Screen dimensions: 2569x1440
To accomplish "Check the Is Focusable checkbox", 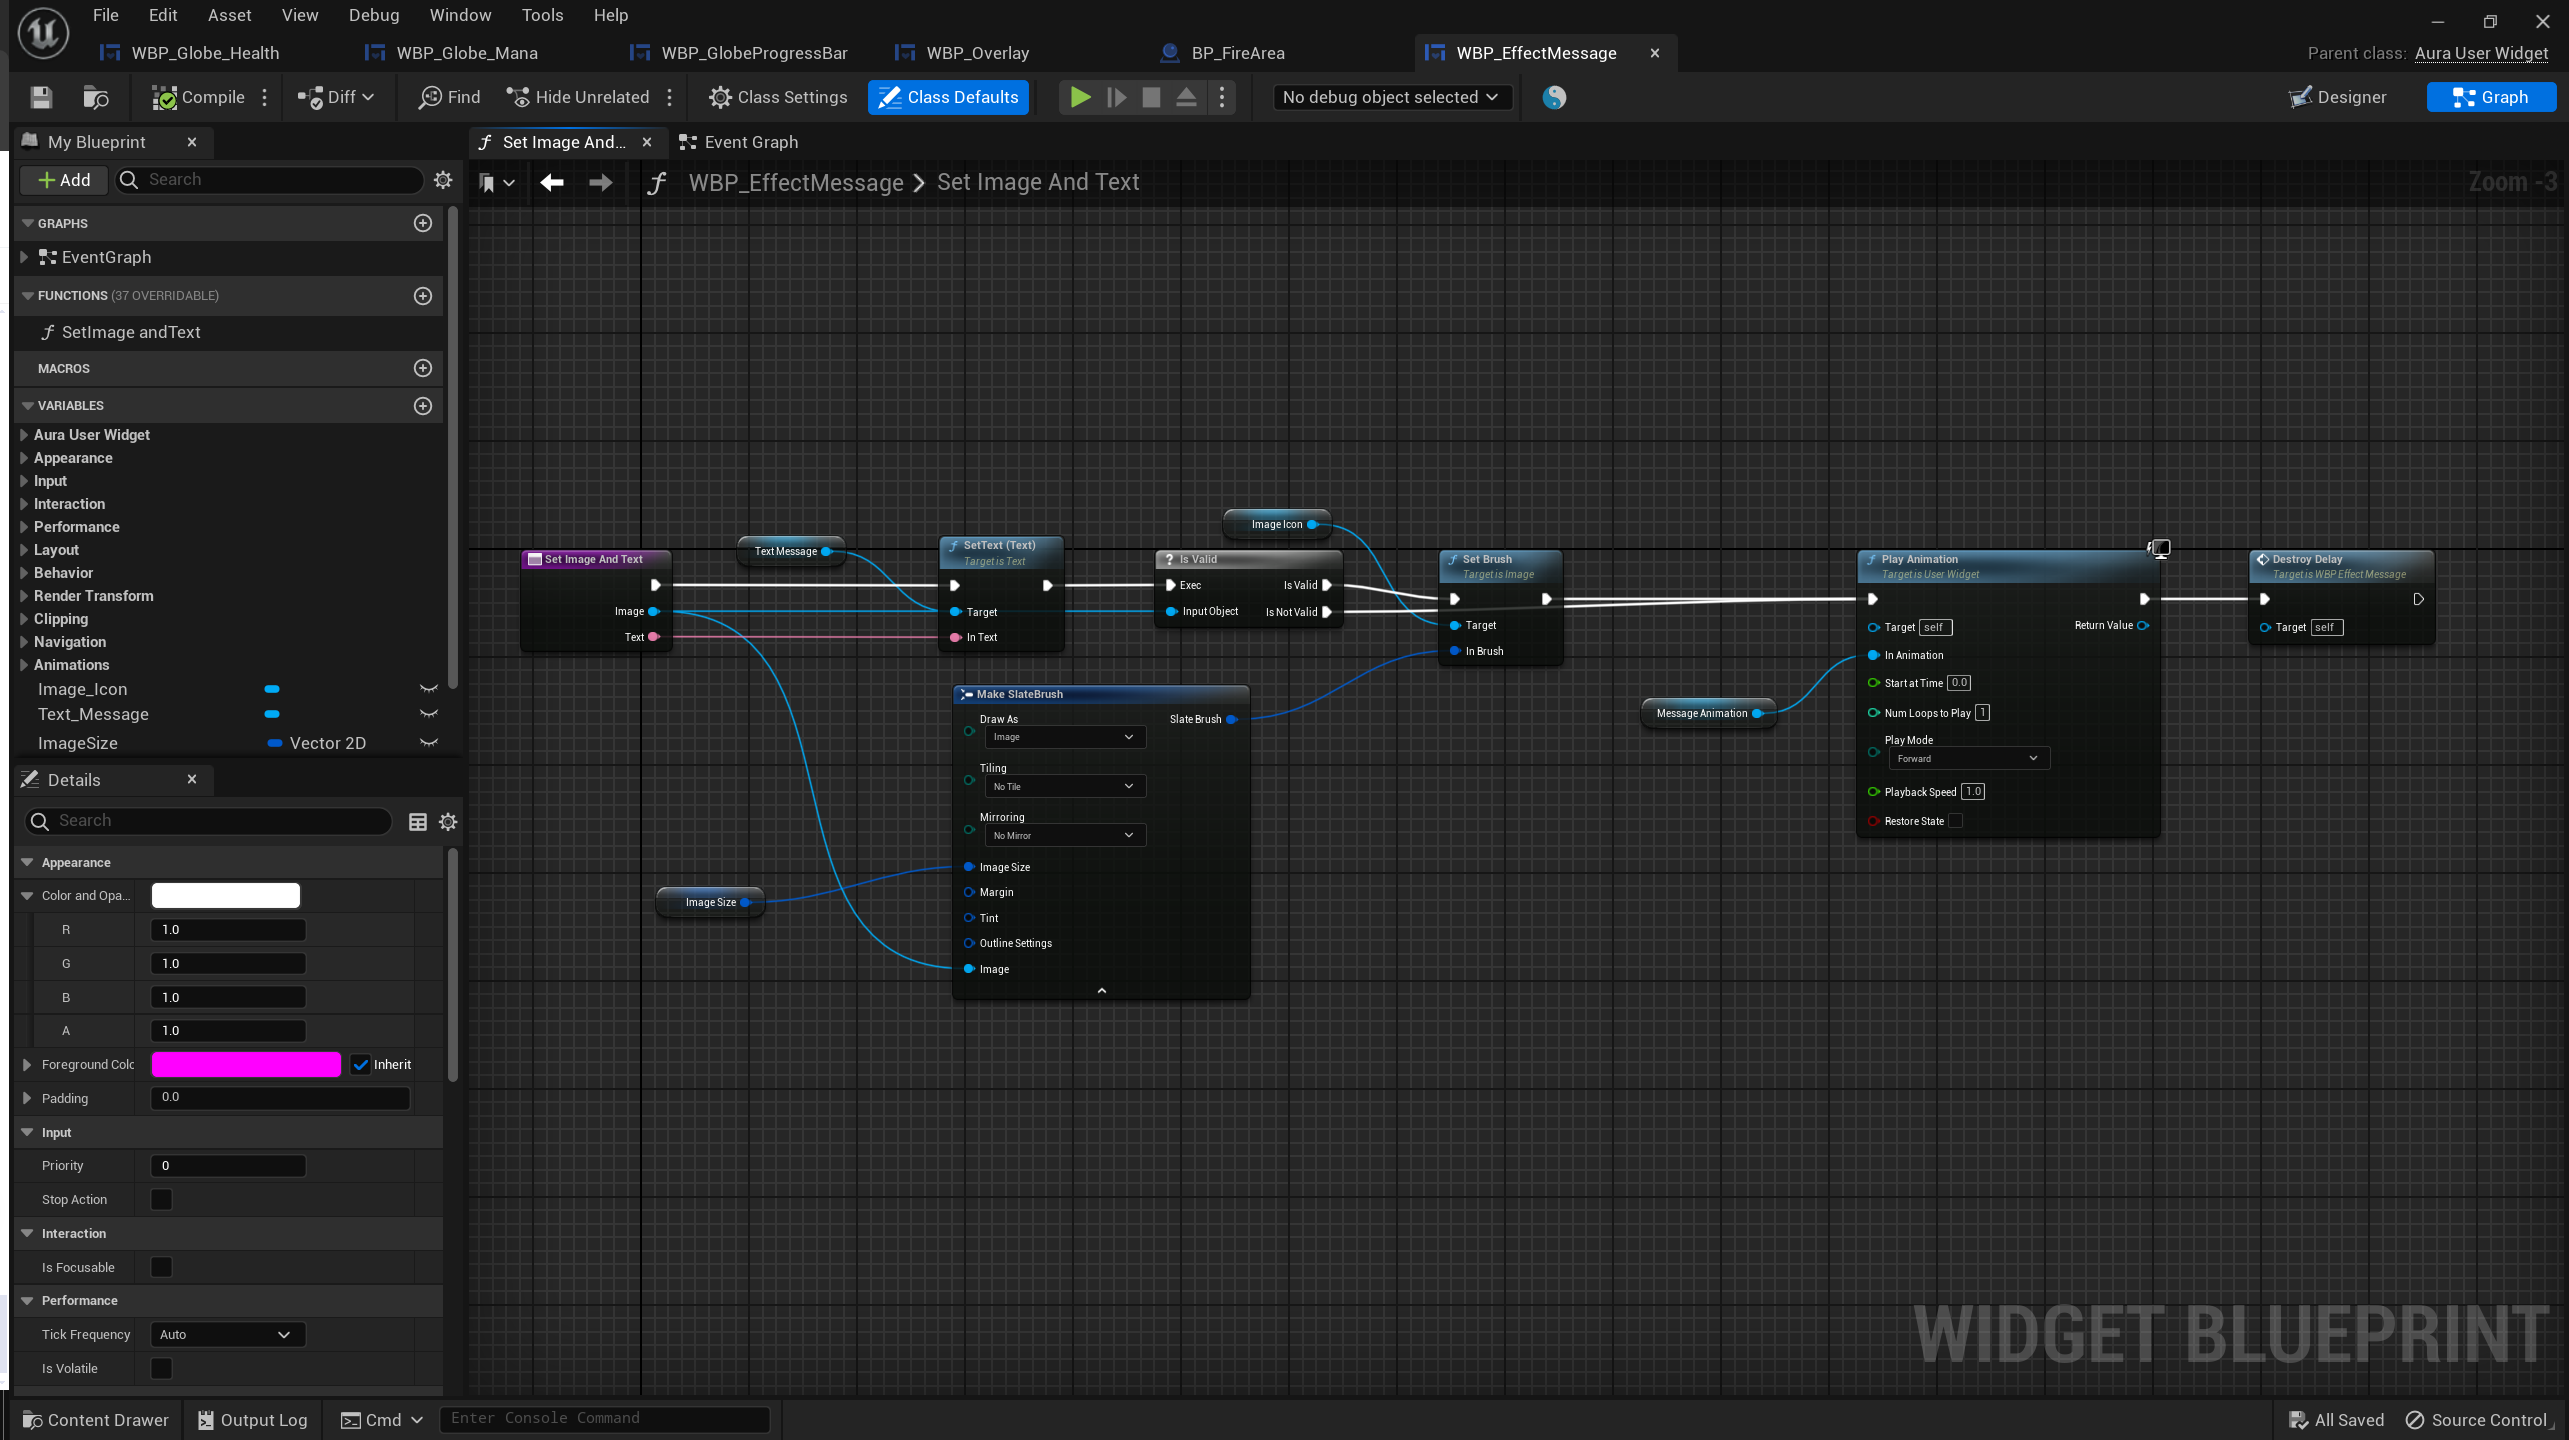I will [x=161, y=1267].
